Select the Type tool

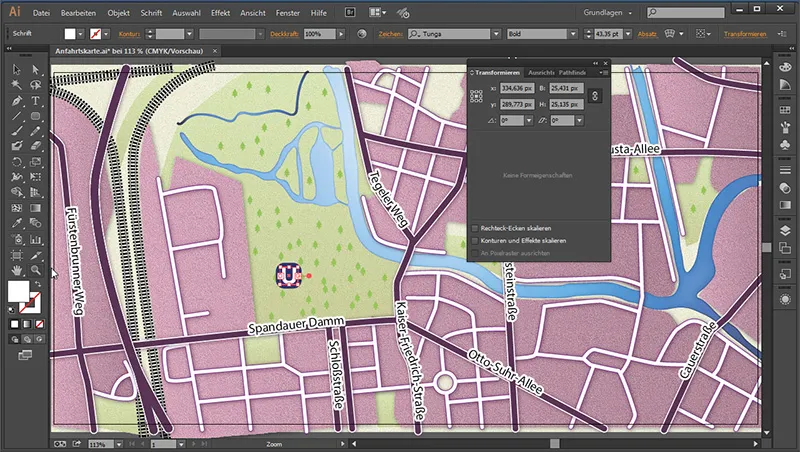(x=35, y=101)
